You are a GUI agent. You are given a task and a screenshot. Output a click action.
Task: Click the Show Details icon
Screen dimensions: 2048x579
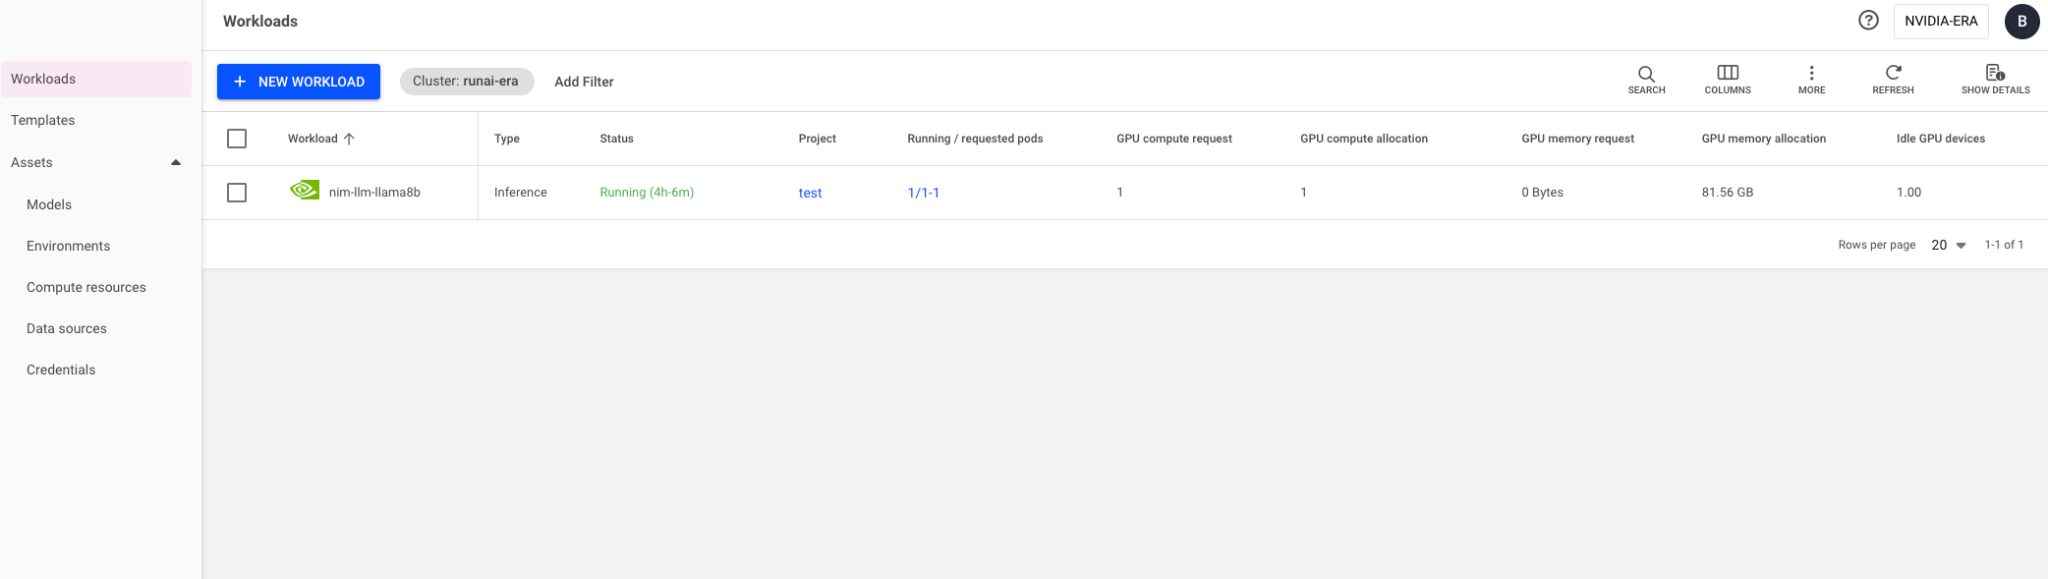[x=1995, y=72]
